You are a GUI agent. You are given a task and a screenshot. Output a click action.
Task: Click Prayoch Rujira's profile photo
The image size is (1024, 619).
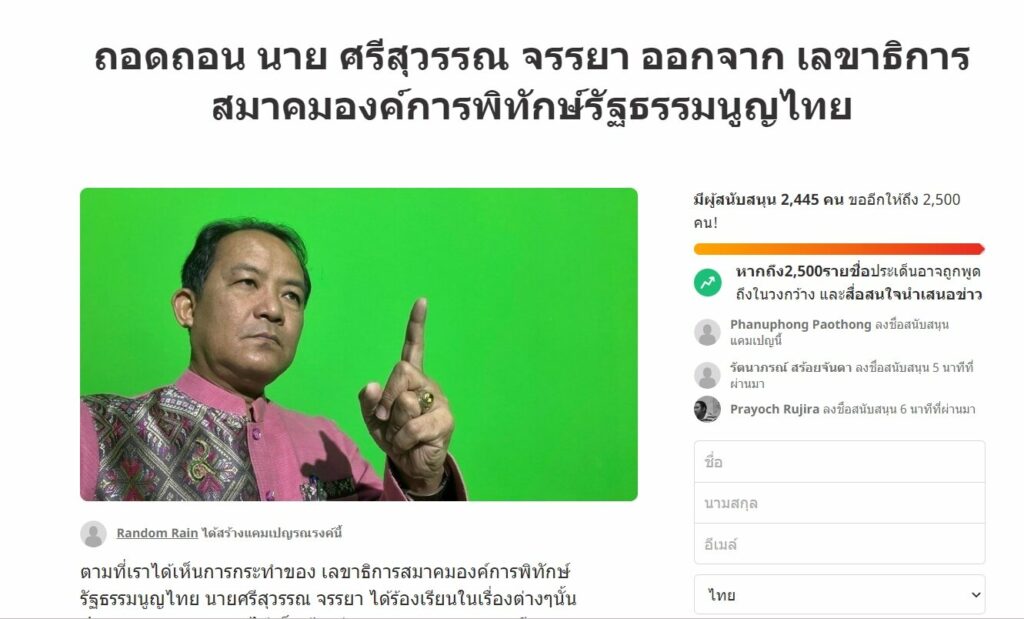point(707,409)
